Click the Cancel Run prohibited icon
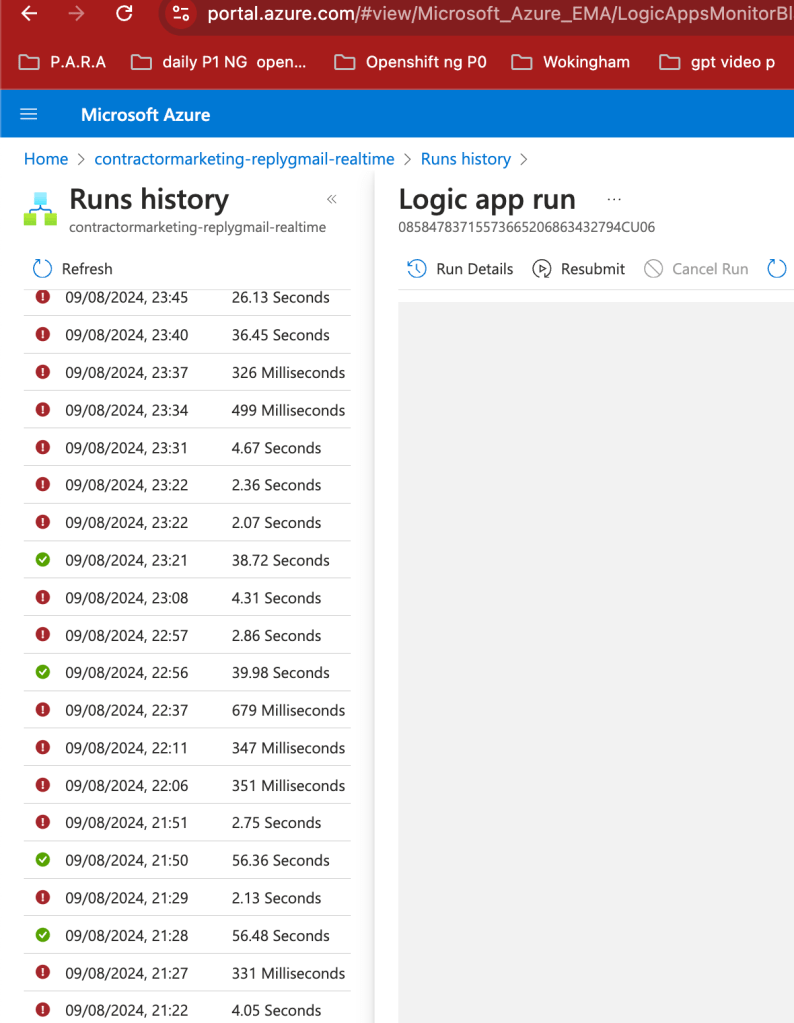This screenshot has width=794, height=1023. click(653, 269)
